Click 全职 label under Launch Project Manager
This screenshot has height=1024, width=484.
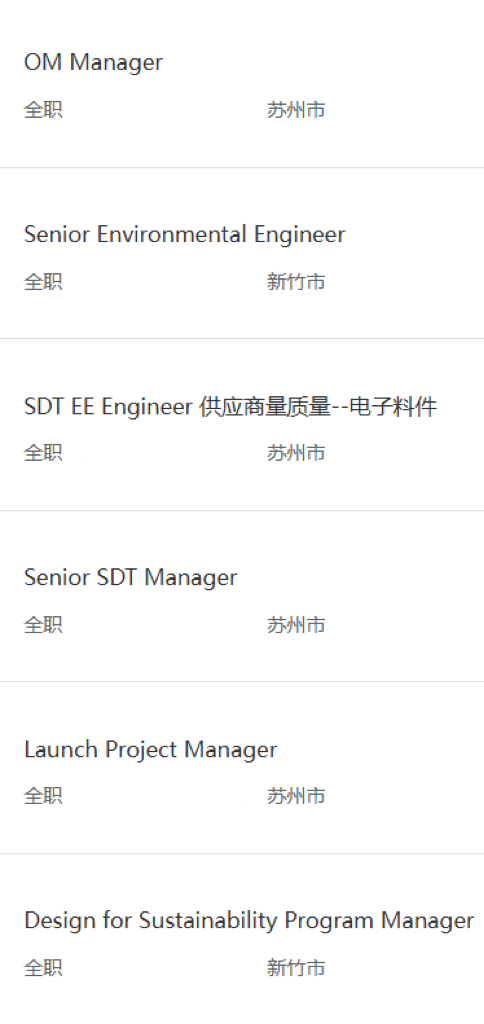tap(43, 796)
